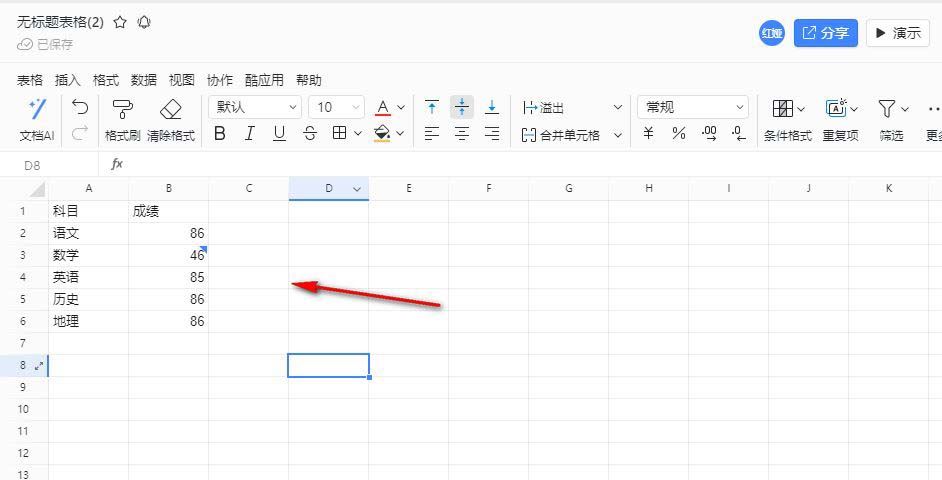Click the notification bell icon
The height and width of the screenshot is (480, 942).
pos(144,22)
